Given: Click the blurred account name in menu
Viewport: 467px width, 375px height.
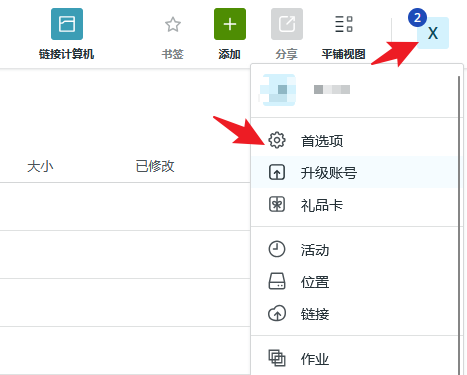Looking at the screenshot, I should 332,89.
